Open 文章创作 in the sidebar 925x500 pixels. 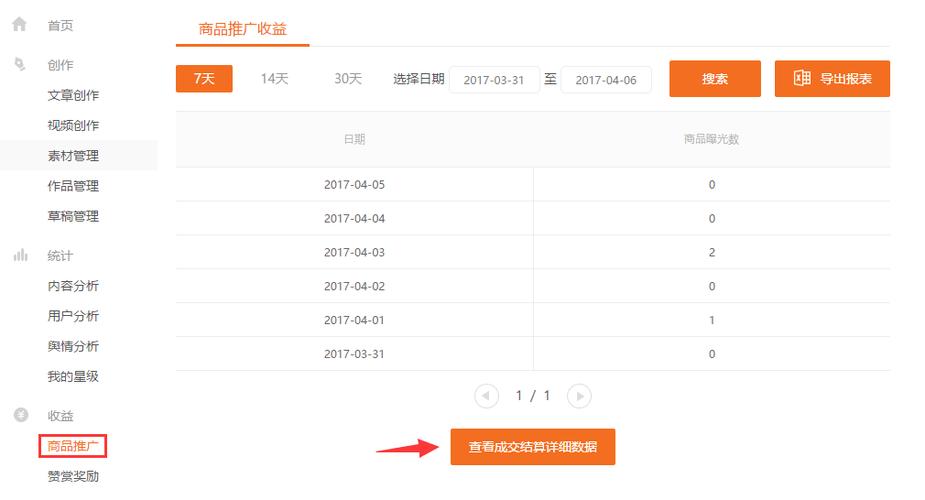(73, 95)
